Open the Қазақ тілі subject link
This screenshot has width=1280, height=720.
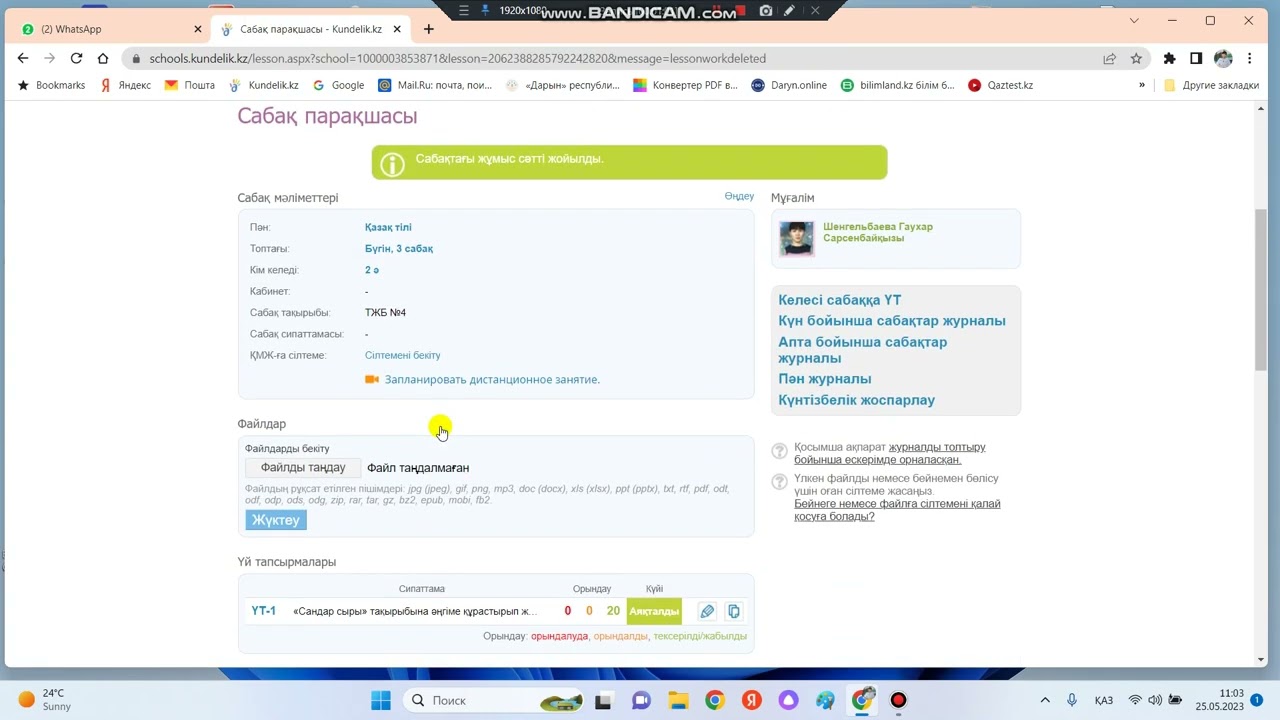(388, 227)
